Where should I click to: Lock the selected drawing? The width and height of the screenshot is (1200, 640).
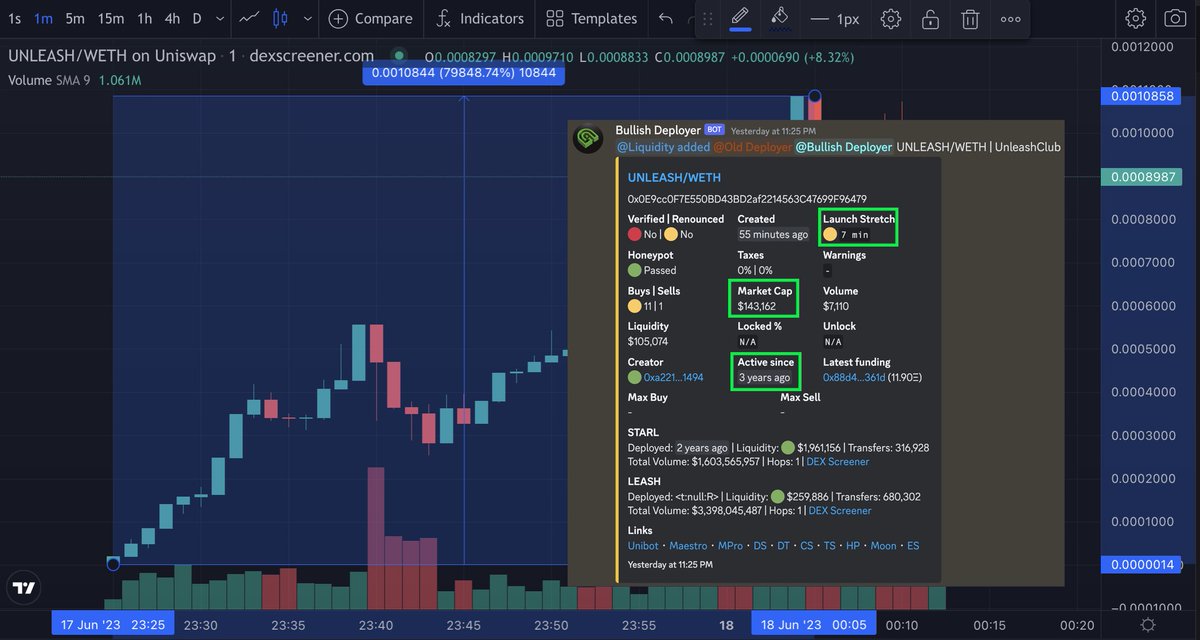click(x=930, y=18)
